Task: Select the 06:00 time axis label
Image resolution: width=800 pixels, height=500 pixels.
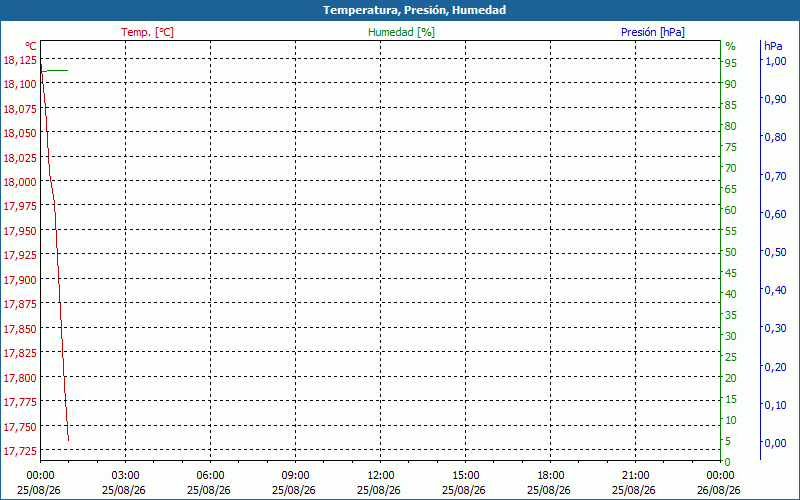Action: 210,476
